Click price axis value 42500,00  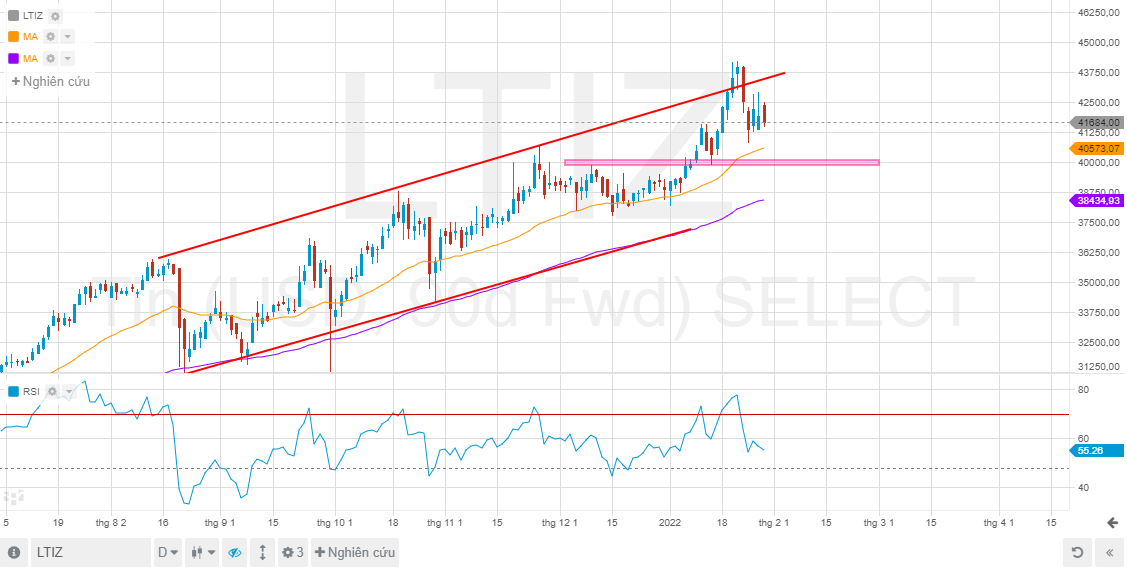pyautogui.click(x=1100, y=103)
